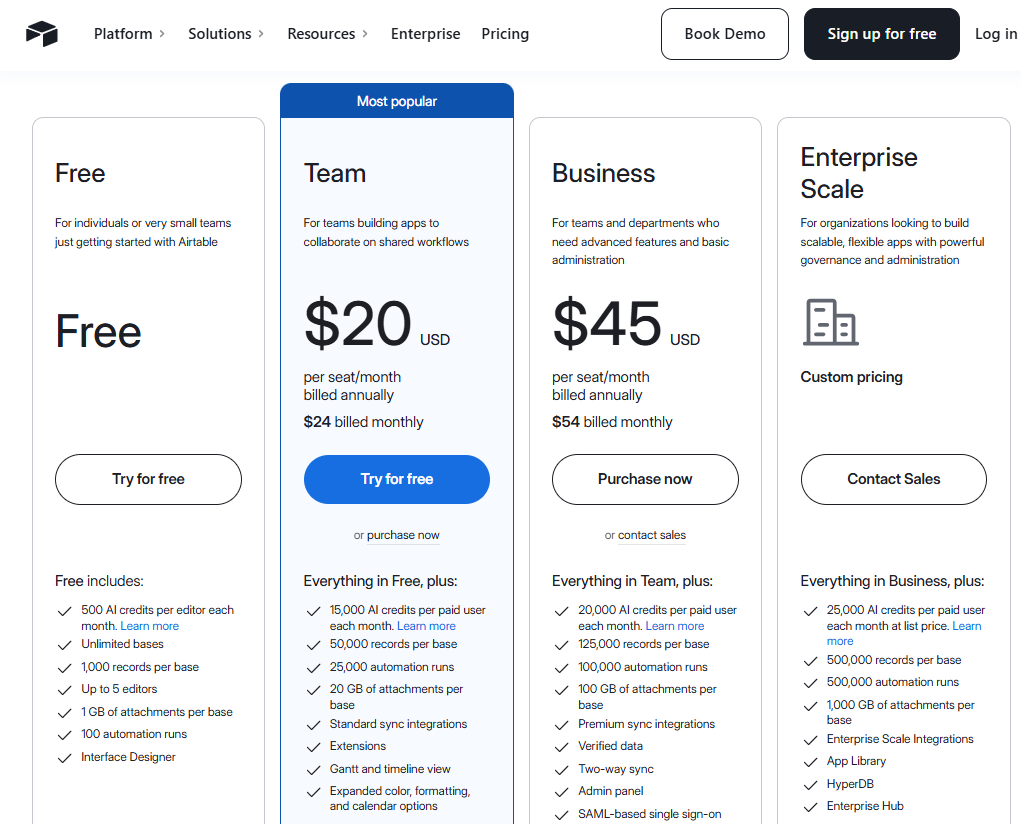Image resolution: width=1021 pixels, height=824 pixels.
Task: Click checkmark beside App Library
Action: click(x=810, y=762)
